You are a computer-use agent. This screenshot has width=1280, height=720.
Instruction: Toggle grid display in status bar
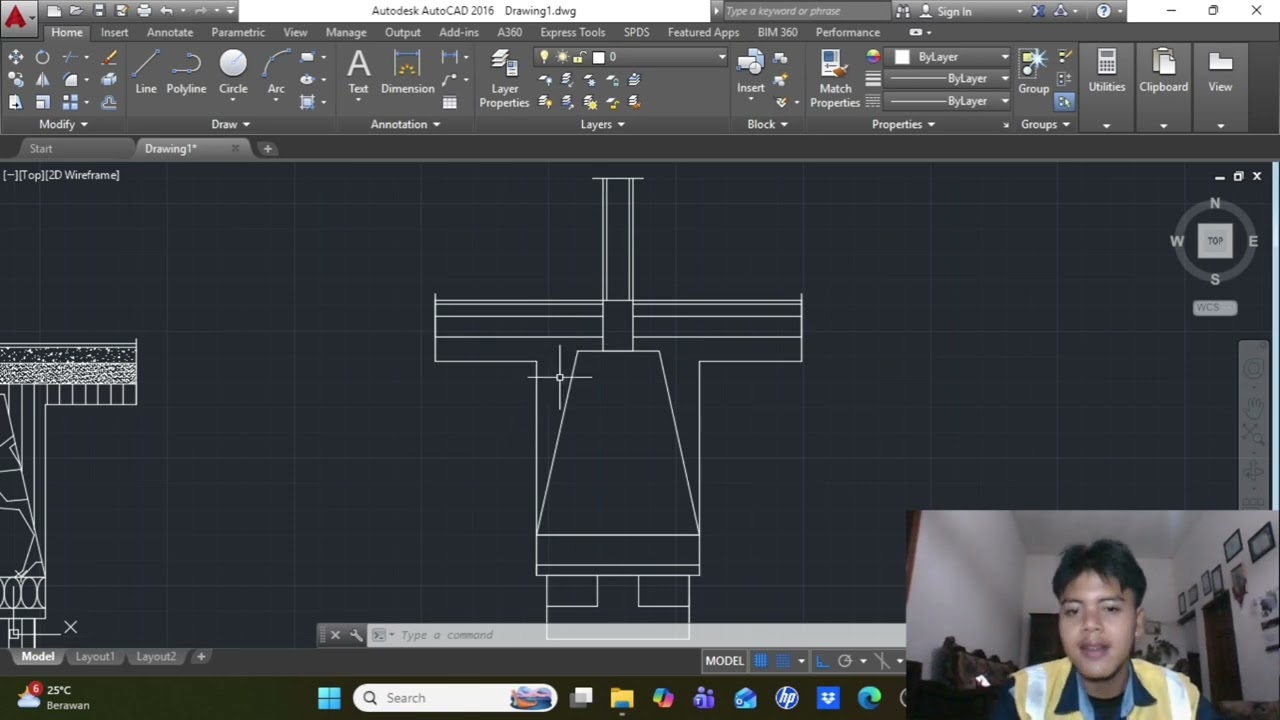click(x=761, y=661)
